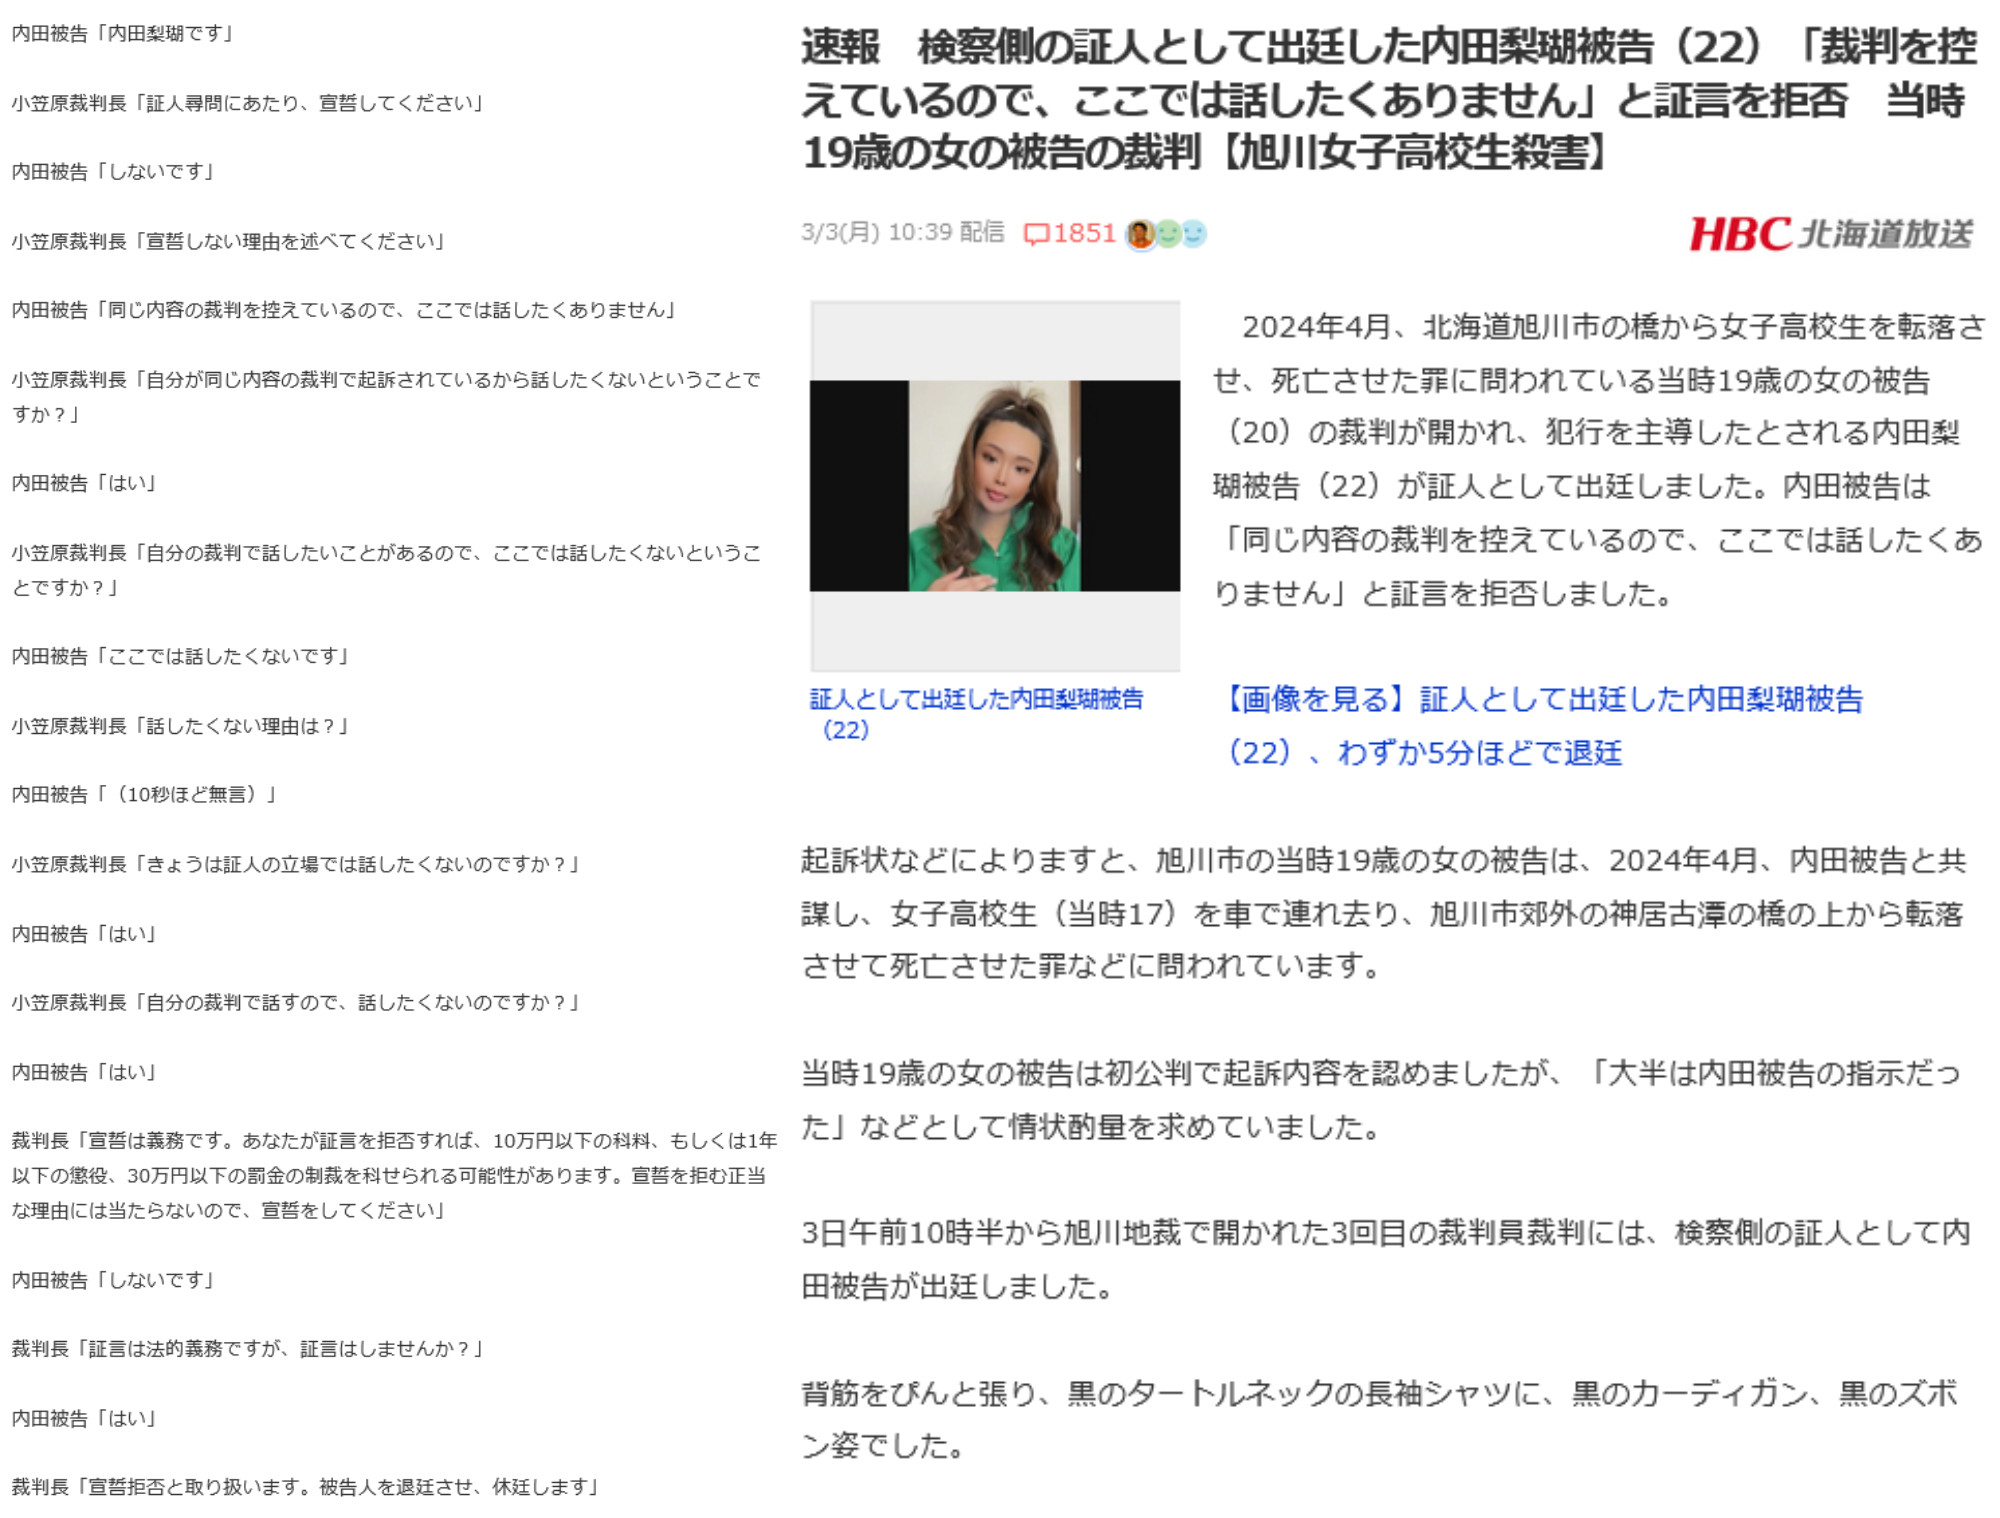This screenshot has width=2000, height=1518.
Task: Open the 1851 comments count
Action: [x=1084, y=233]
